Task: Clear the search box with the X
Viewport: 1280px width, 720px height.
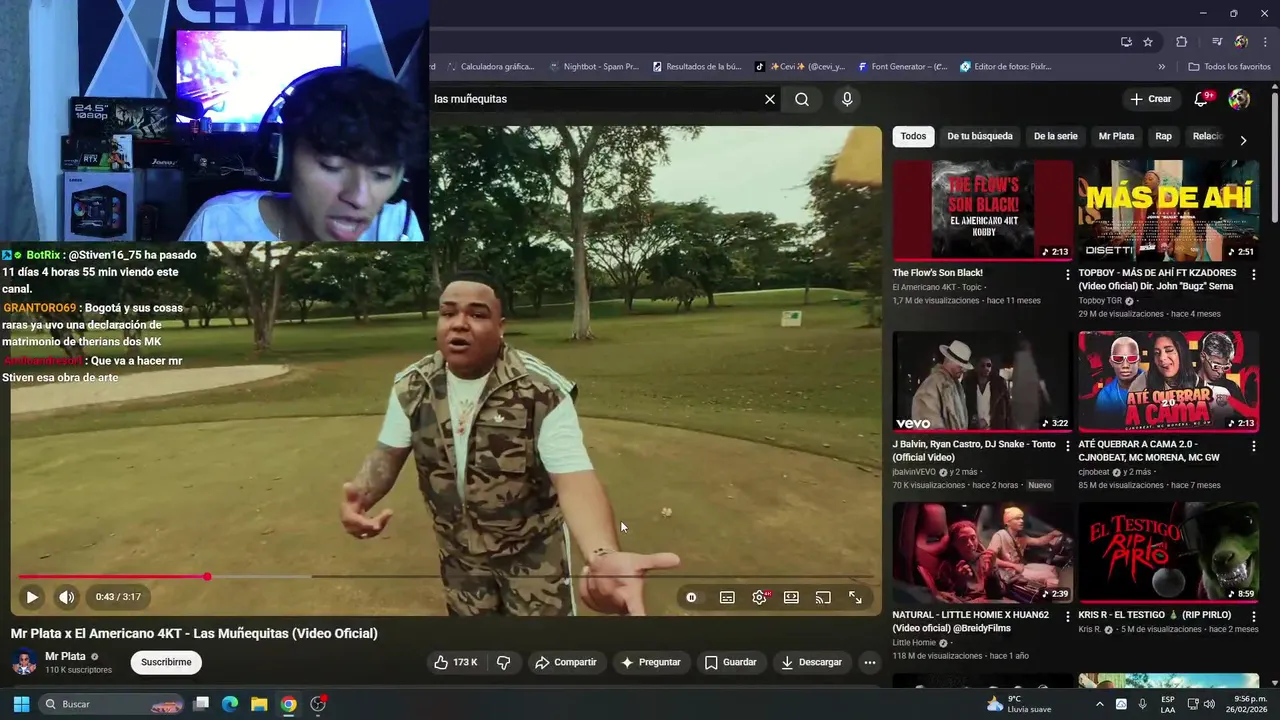Action: [x=770, y=99]
